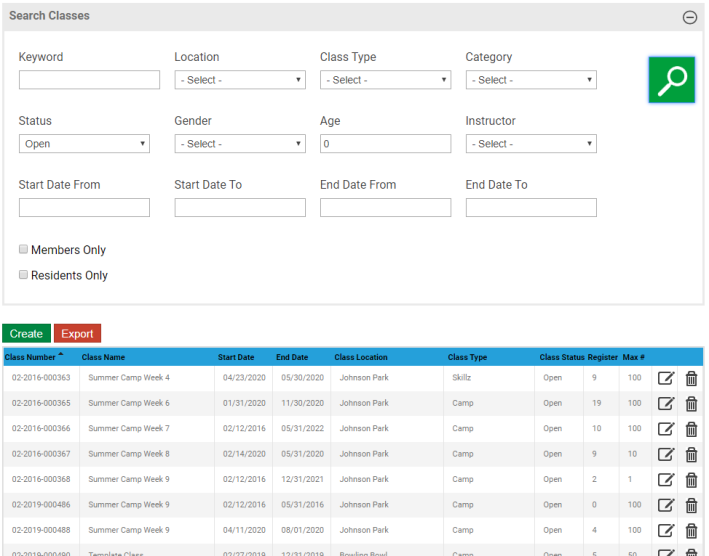Image resolution: width=709 pixels, height=556 pixels.
Task: Open the Location dropdown
Action: click(x=240, y=80)
